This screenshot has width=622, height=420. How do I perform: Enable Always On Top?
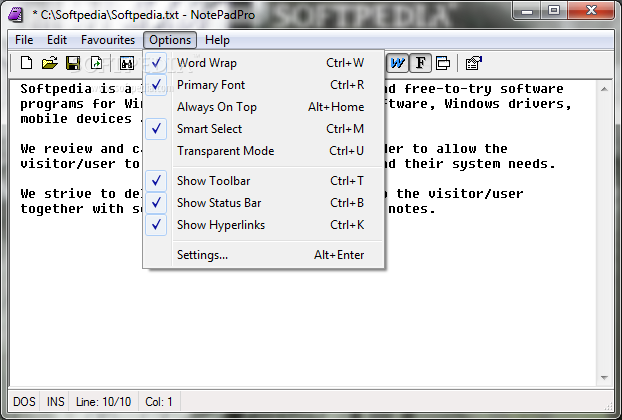pos(264,107)
